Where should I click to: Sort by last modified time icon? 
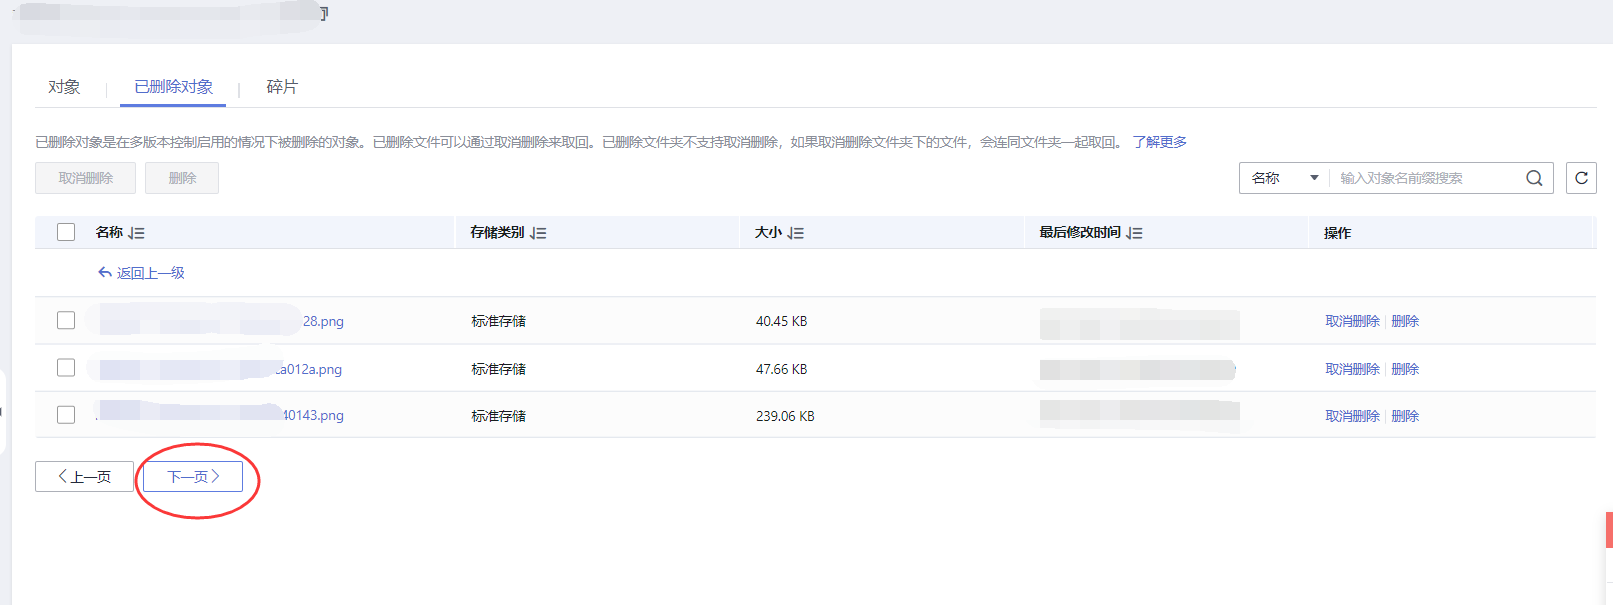point(1134,233)
